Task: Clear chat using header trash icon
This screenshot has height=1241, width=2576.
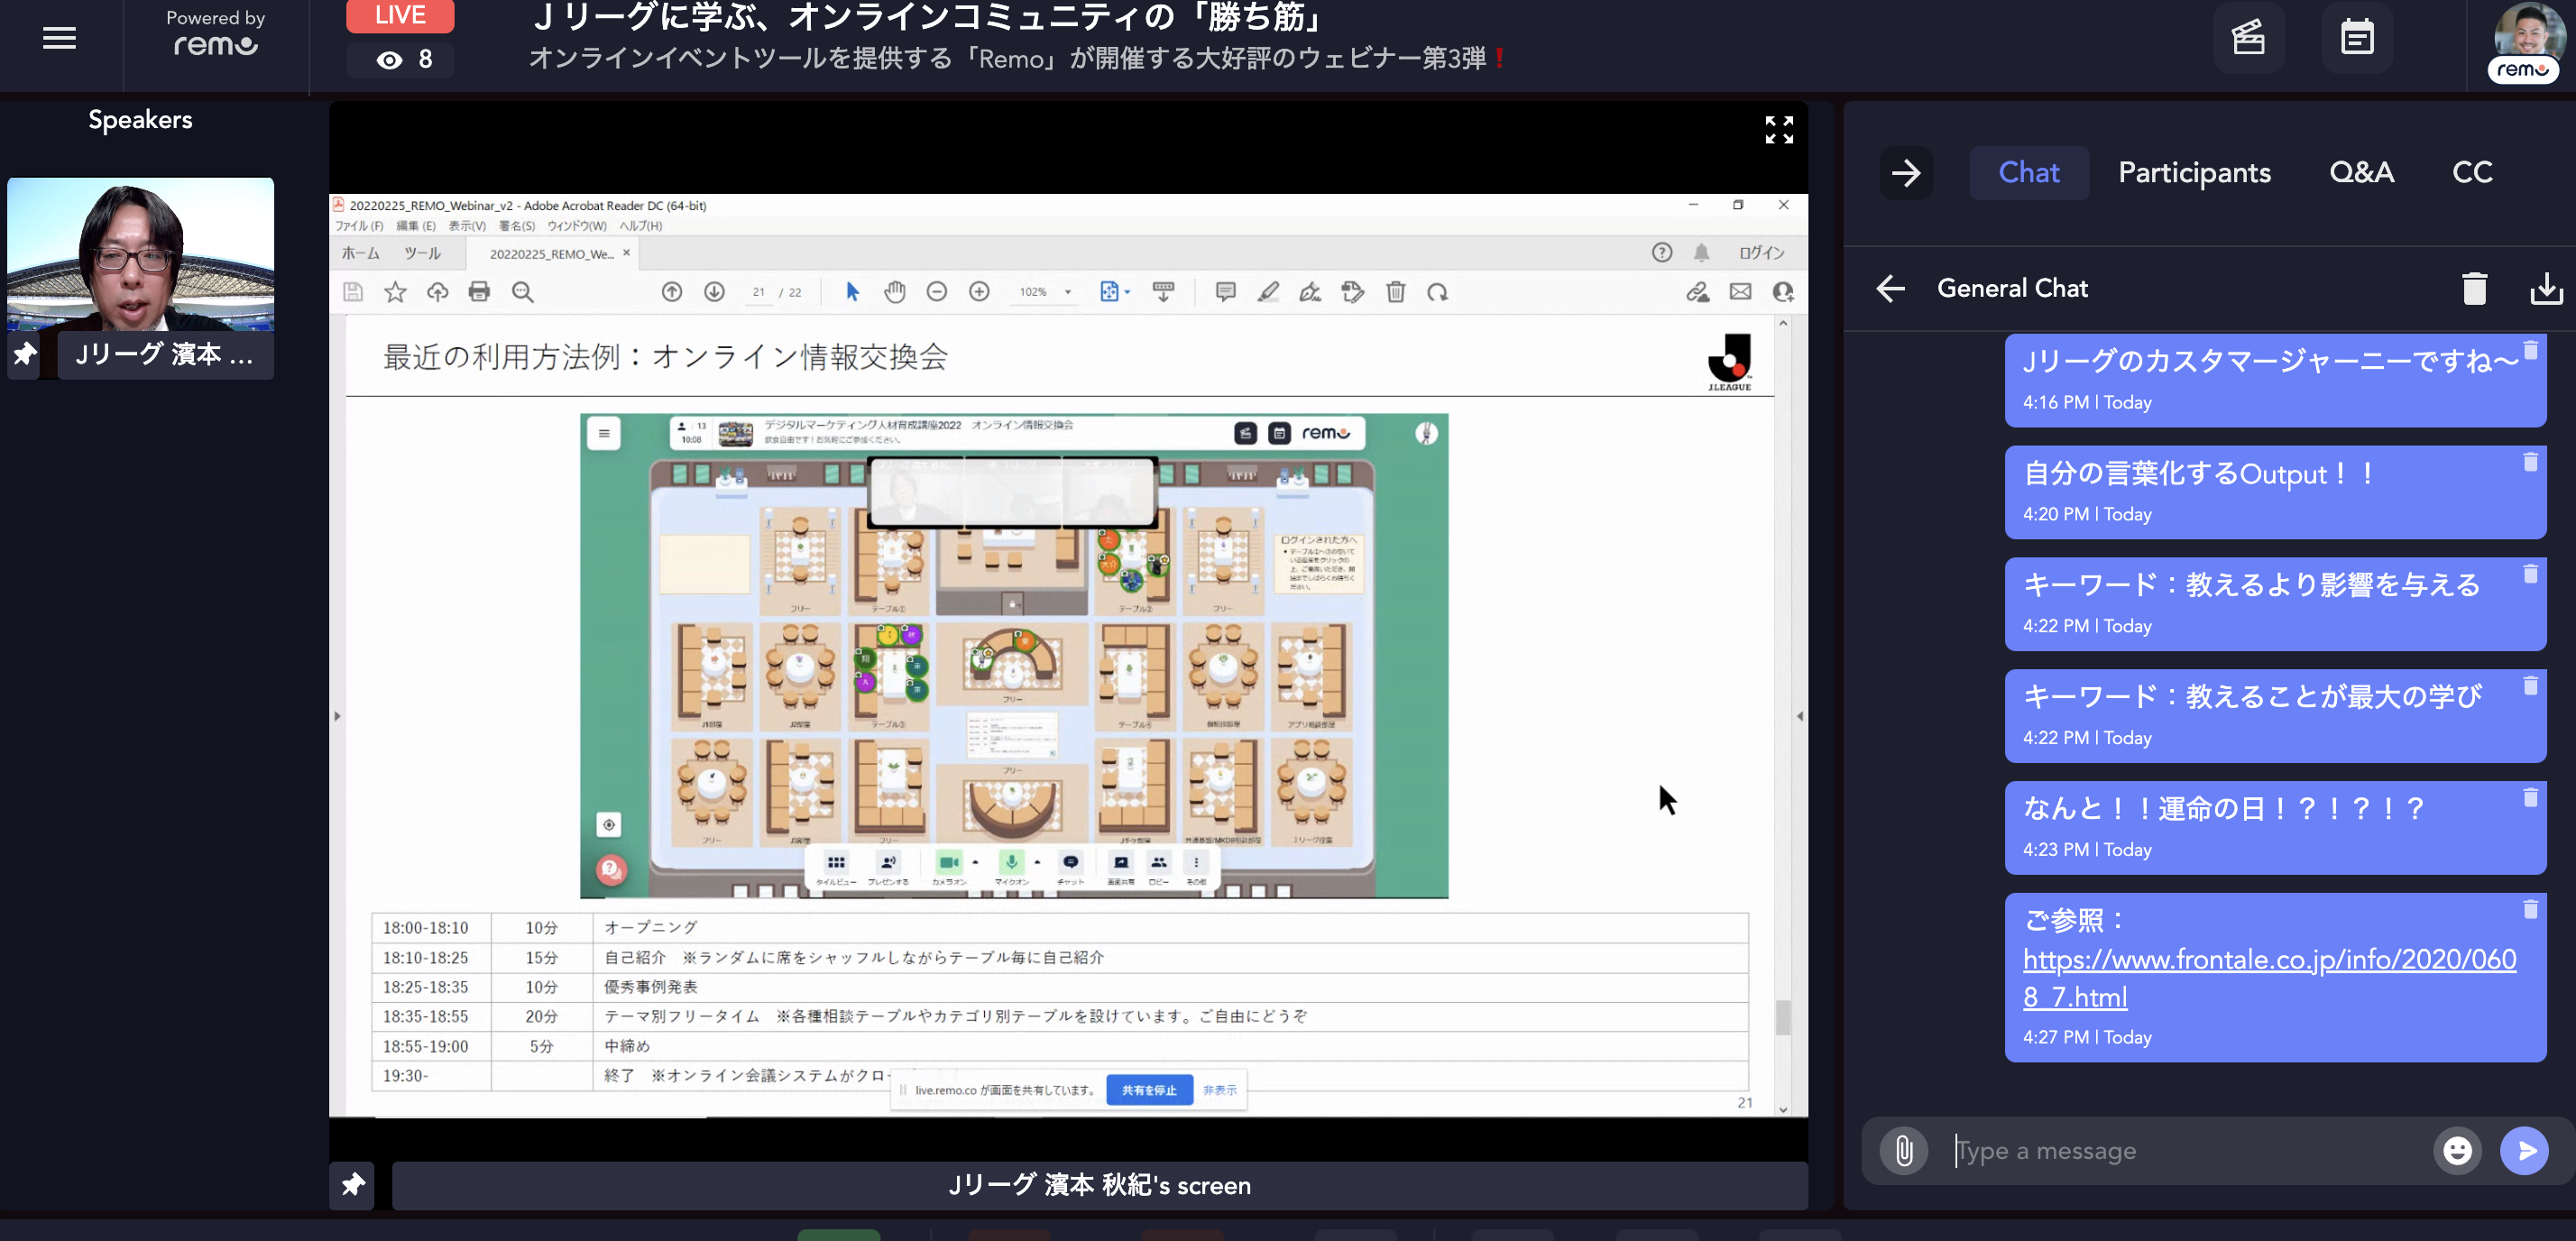Action: [x=2474, y=289]
